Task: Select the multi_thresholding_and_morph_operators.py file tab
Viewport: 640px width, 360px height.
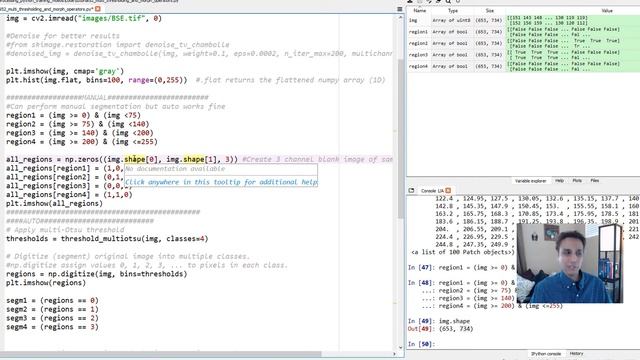Action: click(x=47, y=9)
